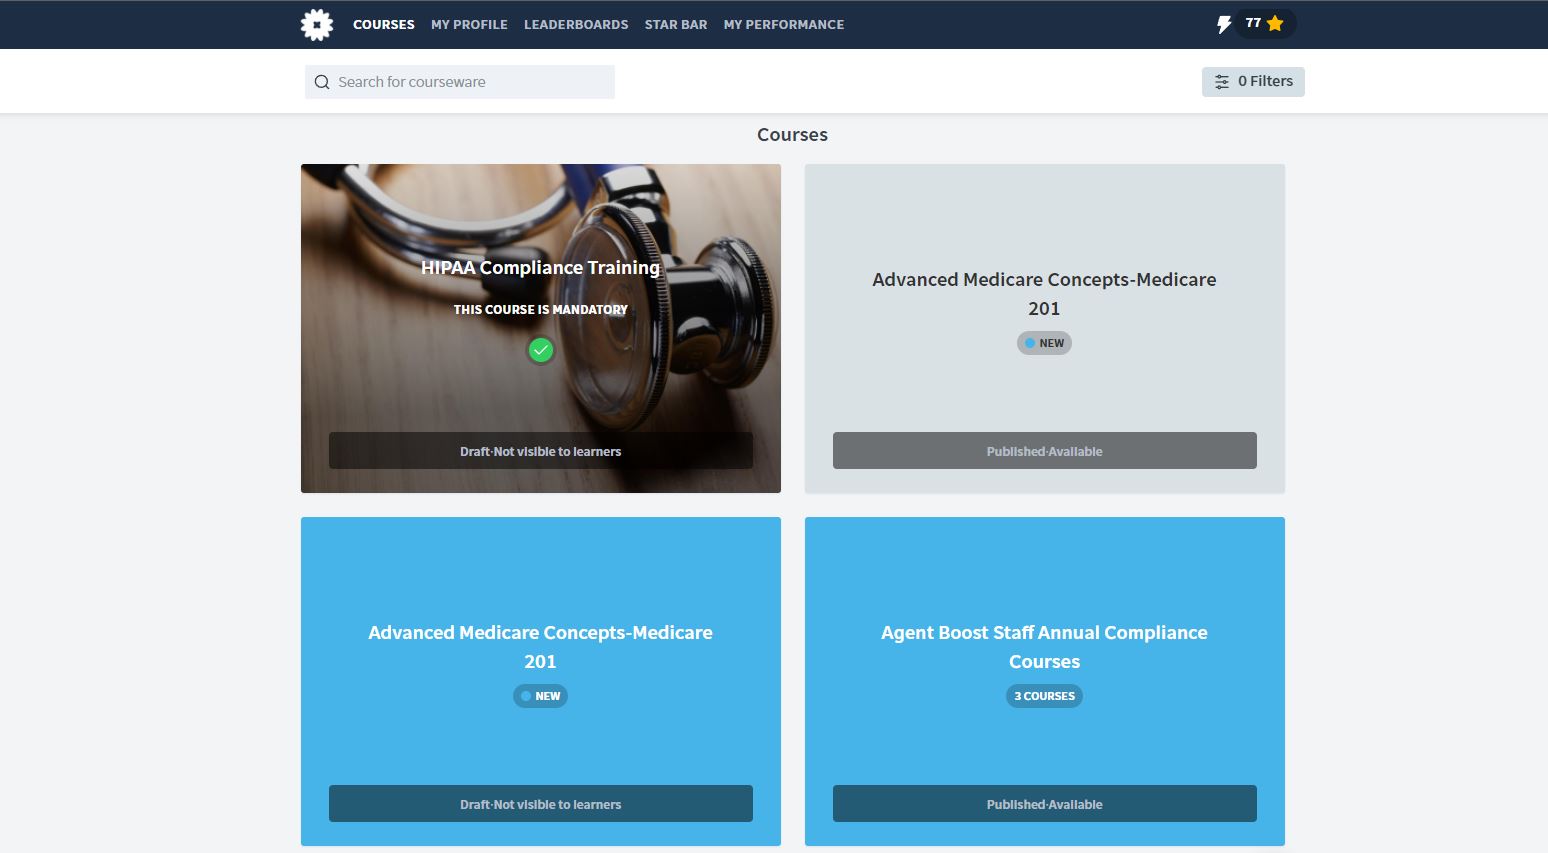Open My Performance page
Image resolution: width=1548 pixels, height=853 pixels.
[x=784, y=24]
